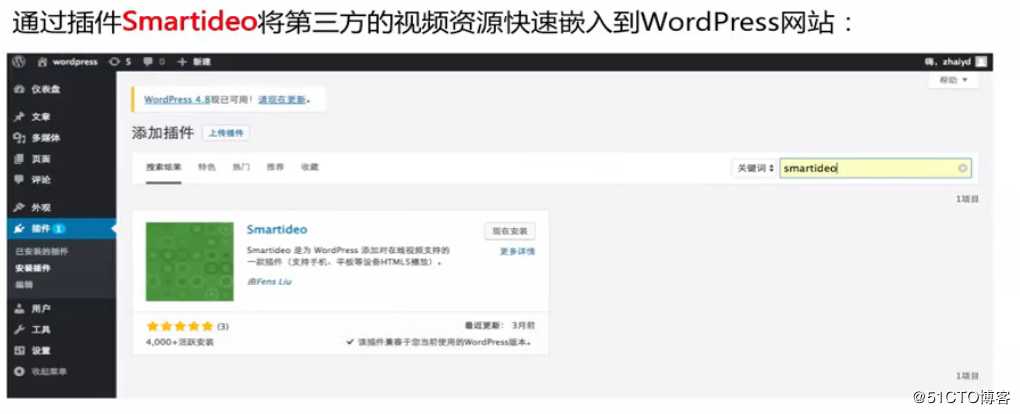Click the zhaiyd user avatar
Screen dimensions: 1020x414
[x=981, y=62]
